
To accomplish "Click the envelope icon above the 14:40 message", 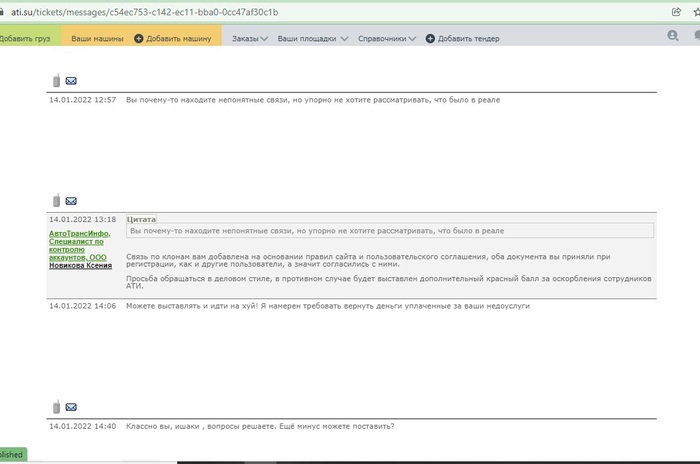I will 71,407.
